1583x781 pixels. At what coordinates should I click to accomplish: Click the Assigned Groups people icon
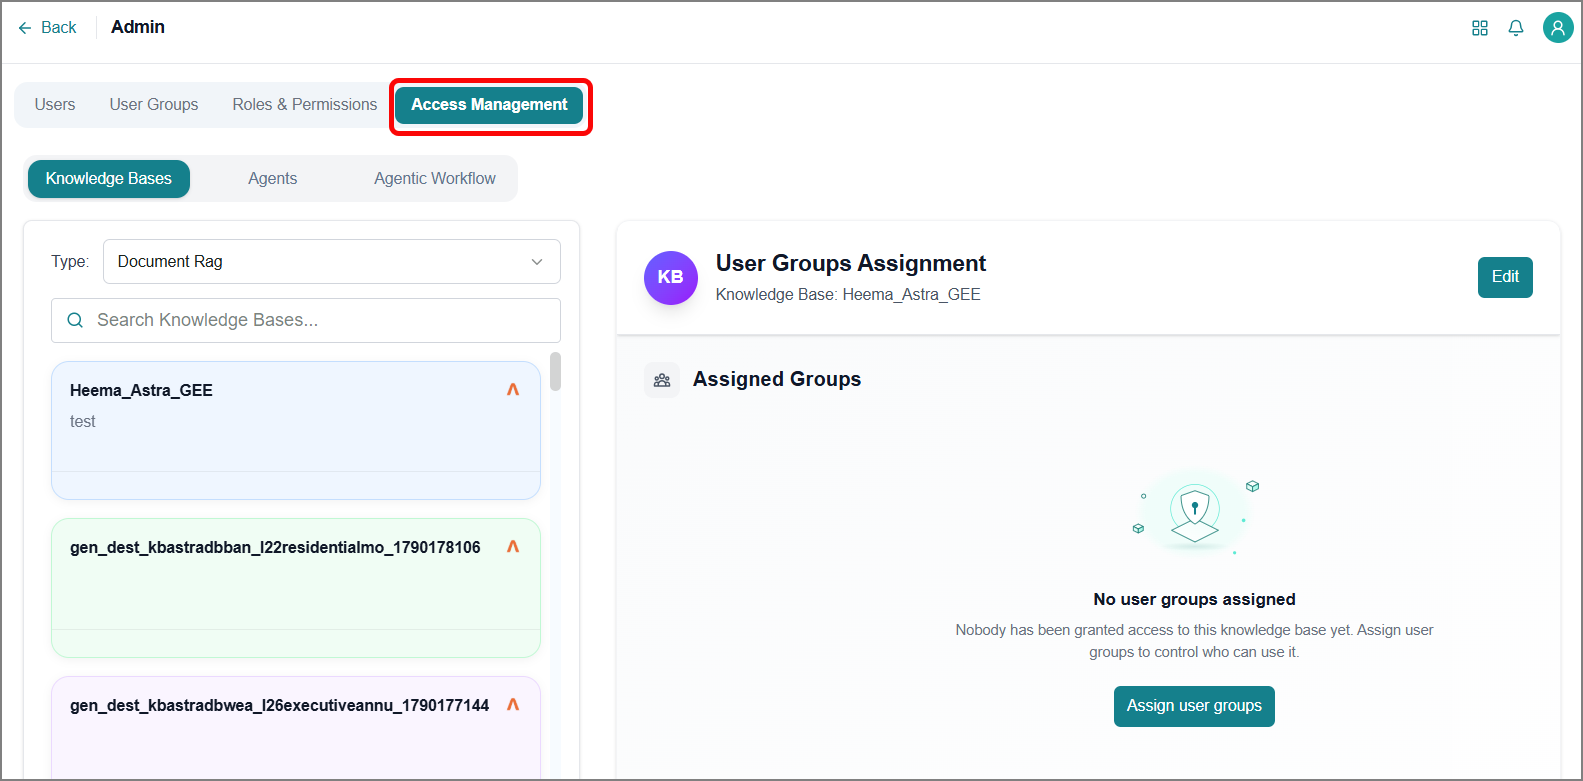click(x=662, y=380)
